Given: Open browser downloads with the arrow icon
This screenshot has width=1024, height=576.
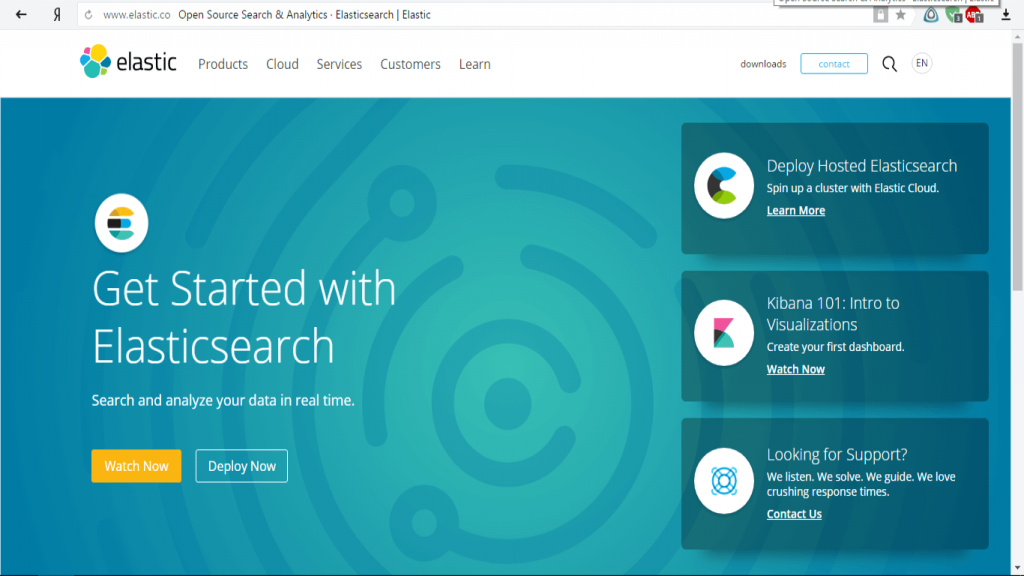Looking at the screenshot, I should tap(1006, 15).
